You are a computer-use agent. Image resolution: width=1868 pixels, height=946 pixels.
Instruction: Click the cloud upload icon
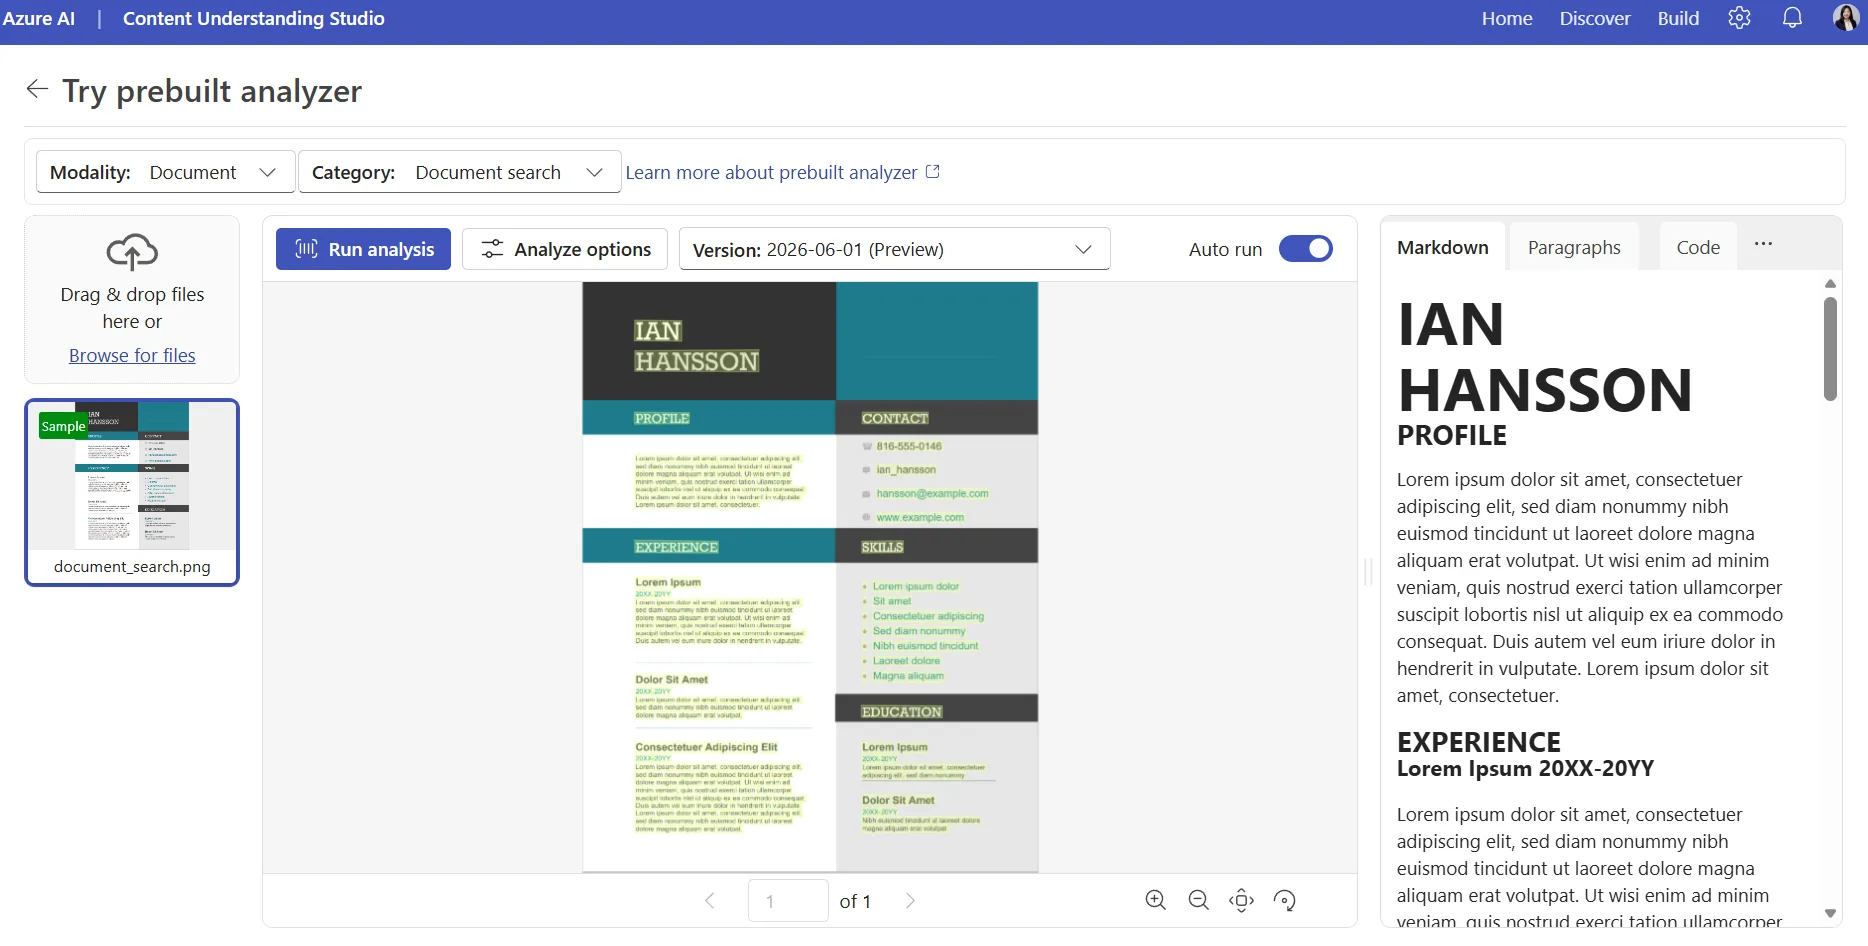pyautogui.click(x=132, y=252)
